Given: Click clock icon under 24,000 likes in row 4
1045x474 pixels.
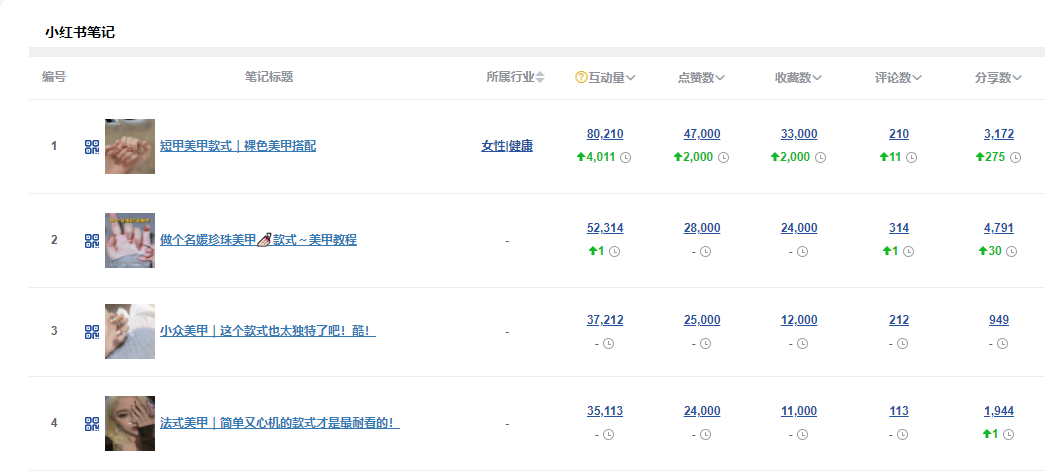Looking at the screenshot, I should coord(706,435).
